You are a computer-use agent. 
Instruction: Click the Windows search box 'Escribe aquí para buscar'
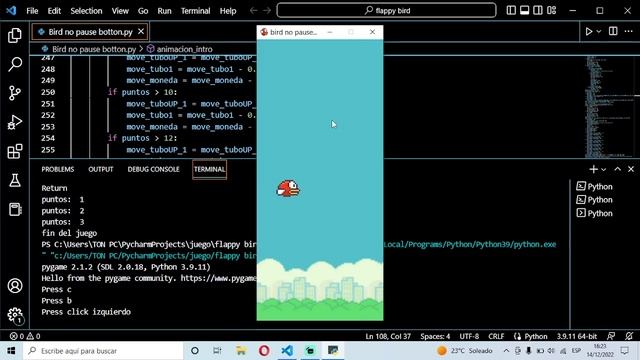point(103,351)
